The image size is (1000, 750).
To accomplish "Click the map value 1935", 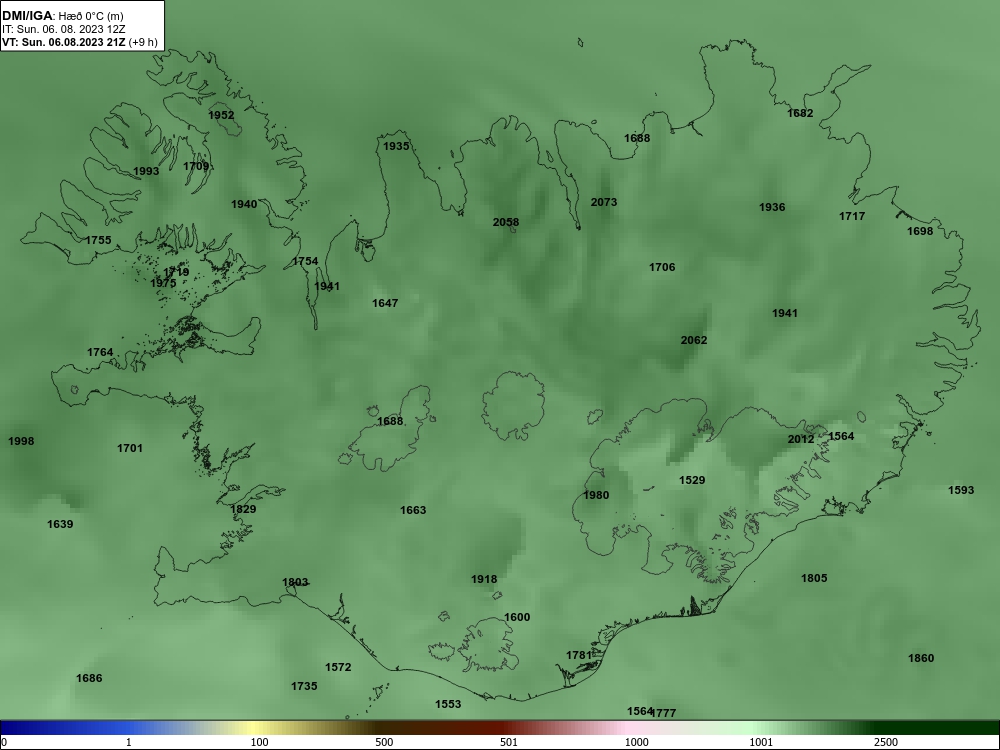I will pos(396,146).
